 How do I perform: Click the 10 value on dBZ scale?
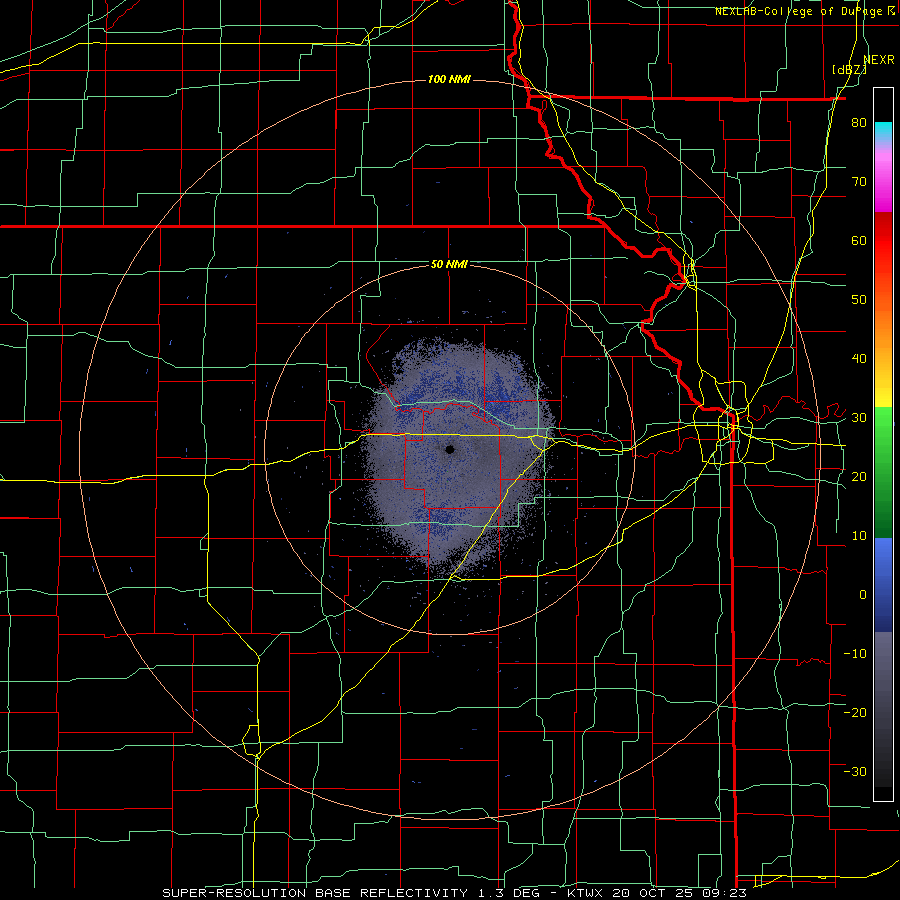click(859, 536)
